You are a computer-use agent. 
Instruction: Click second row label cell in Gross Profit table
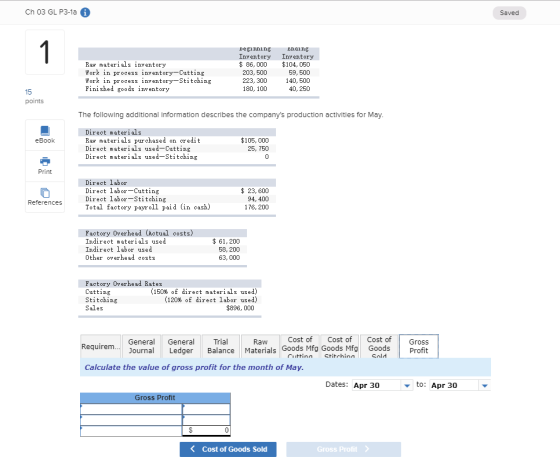(131, 420)
